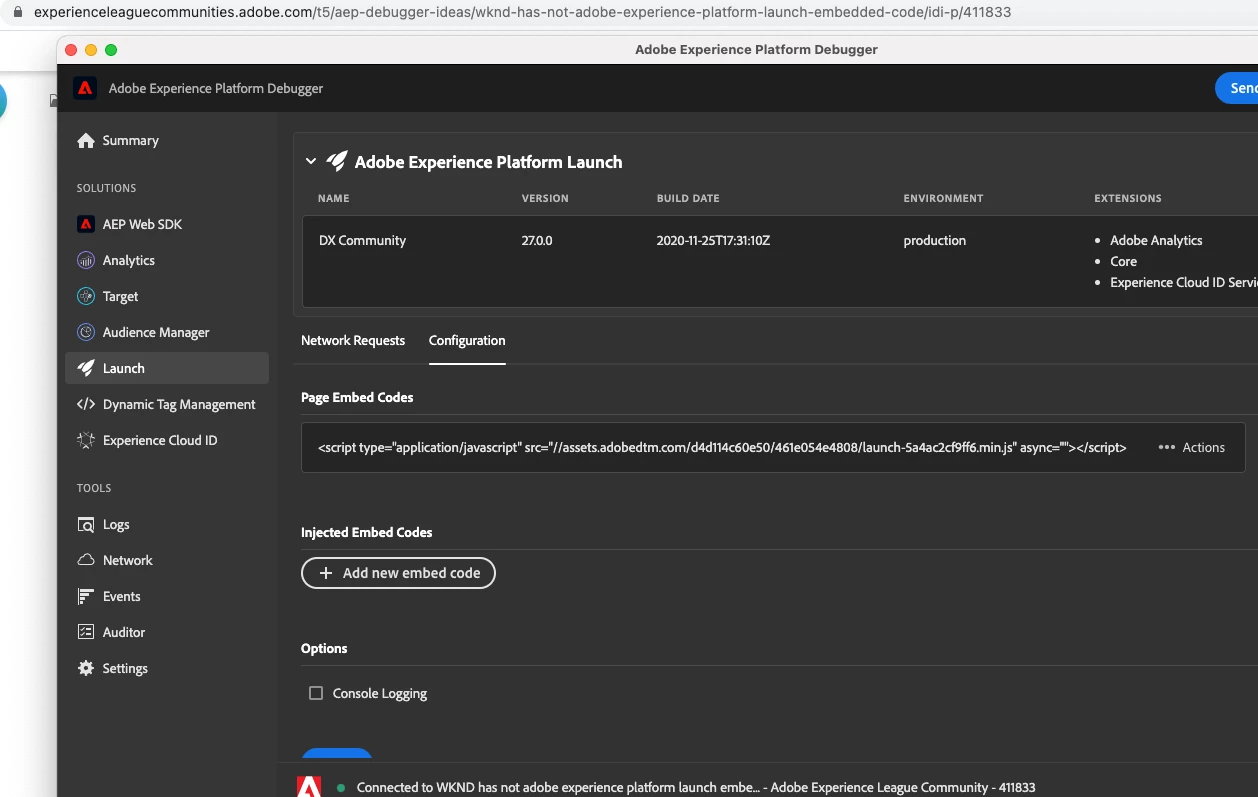Click the Events icon under Tools
Screen dimensions: 1258x797
tap(86, 597)
